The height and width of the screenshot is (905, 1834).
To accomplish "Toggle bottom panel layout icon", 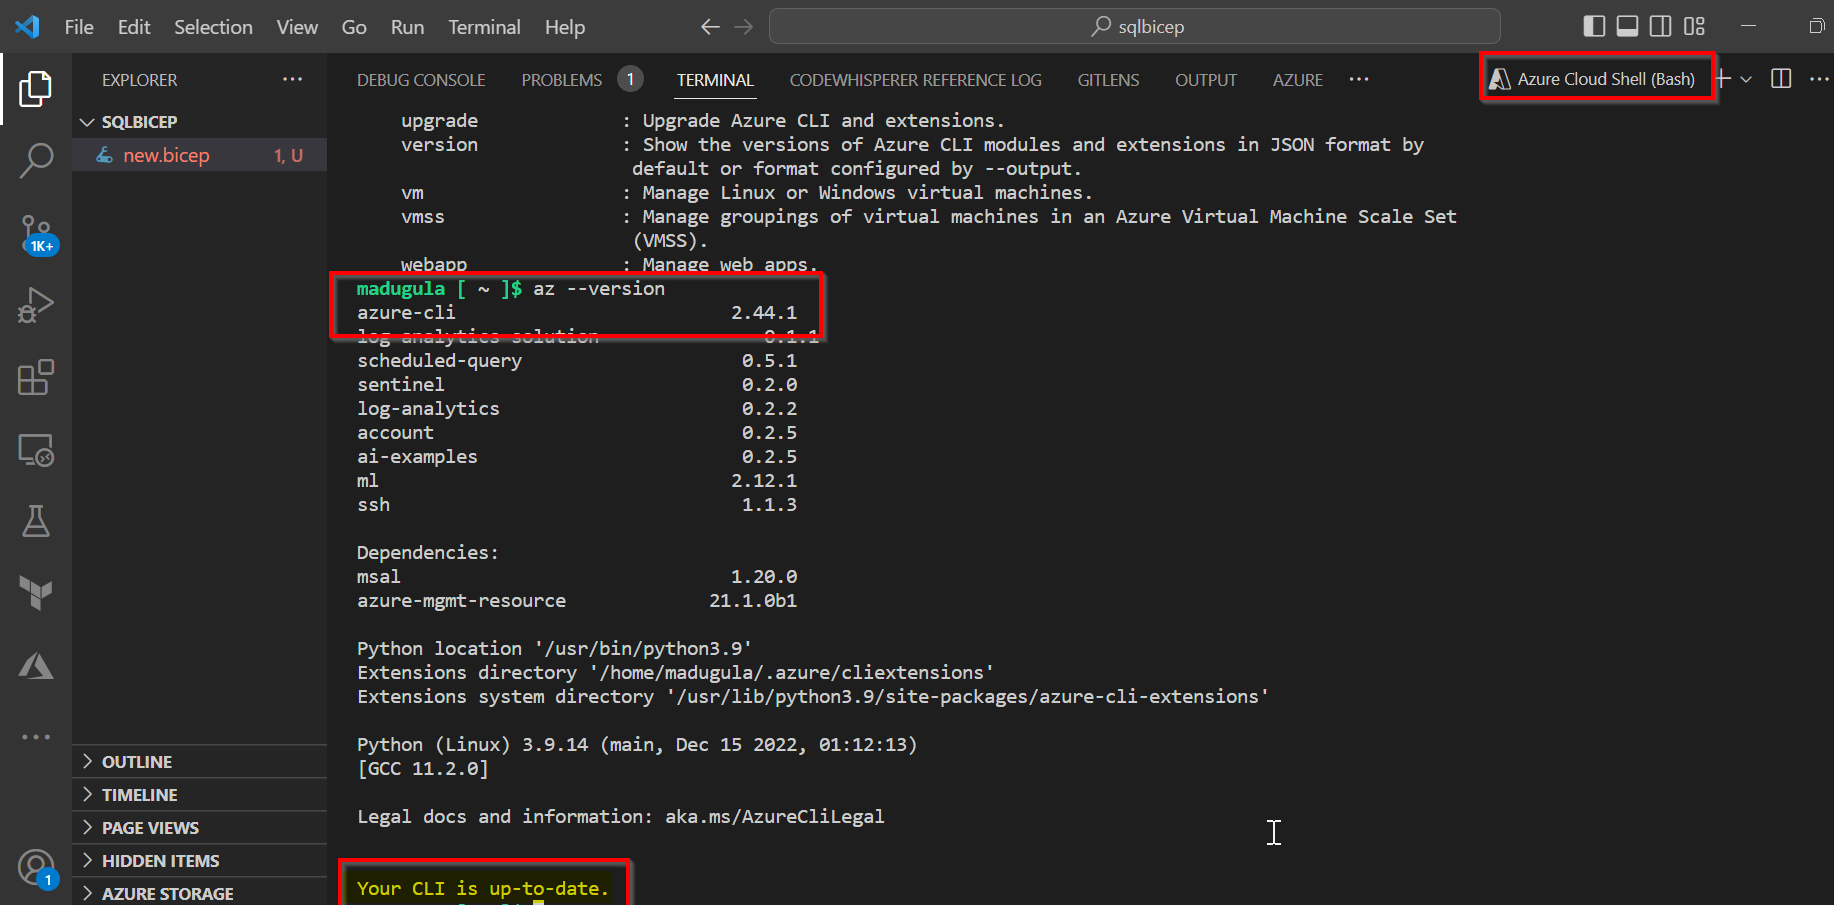I will 1628,27.
